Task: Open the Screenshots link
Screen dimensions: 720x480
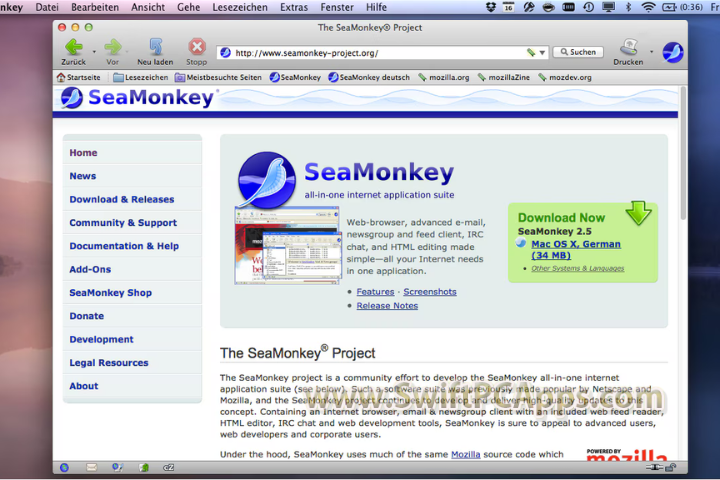Action: 430,292
